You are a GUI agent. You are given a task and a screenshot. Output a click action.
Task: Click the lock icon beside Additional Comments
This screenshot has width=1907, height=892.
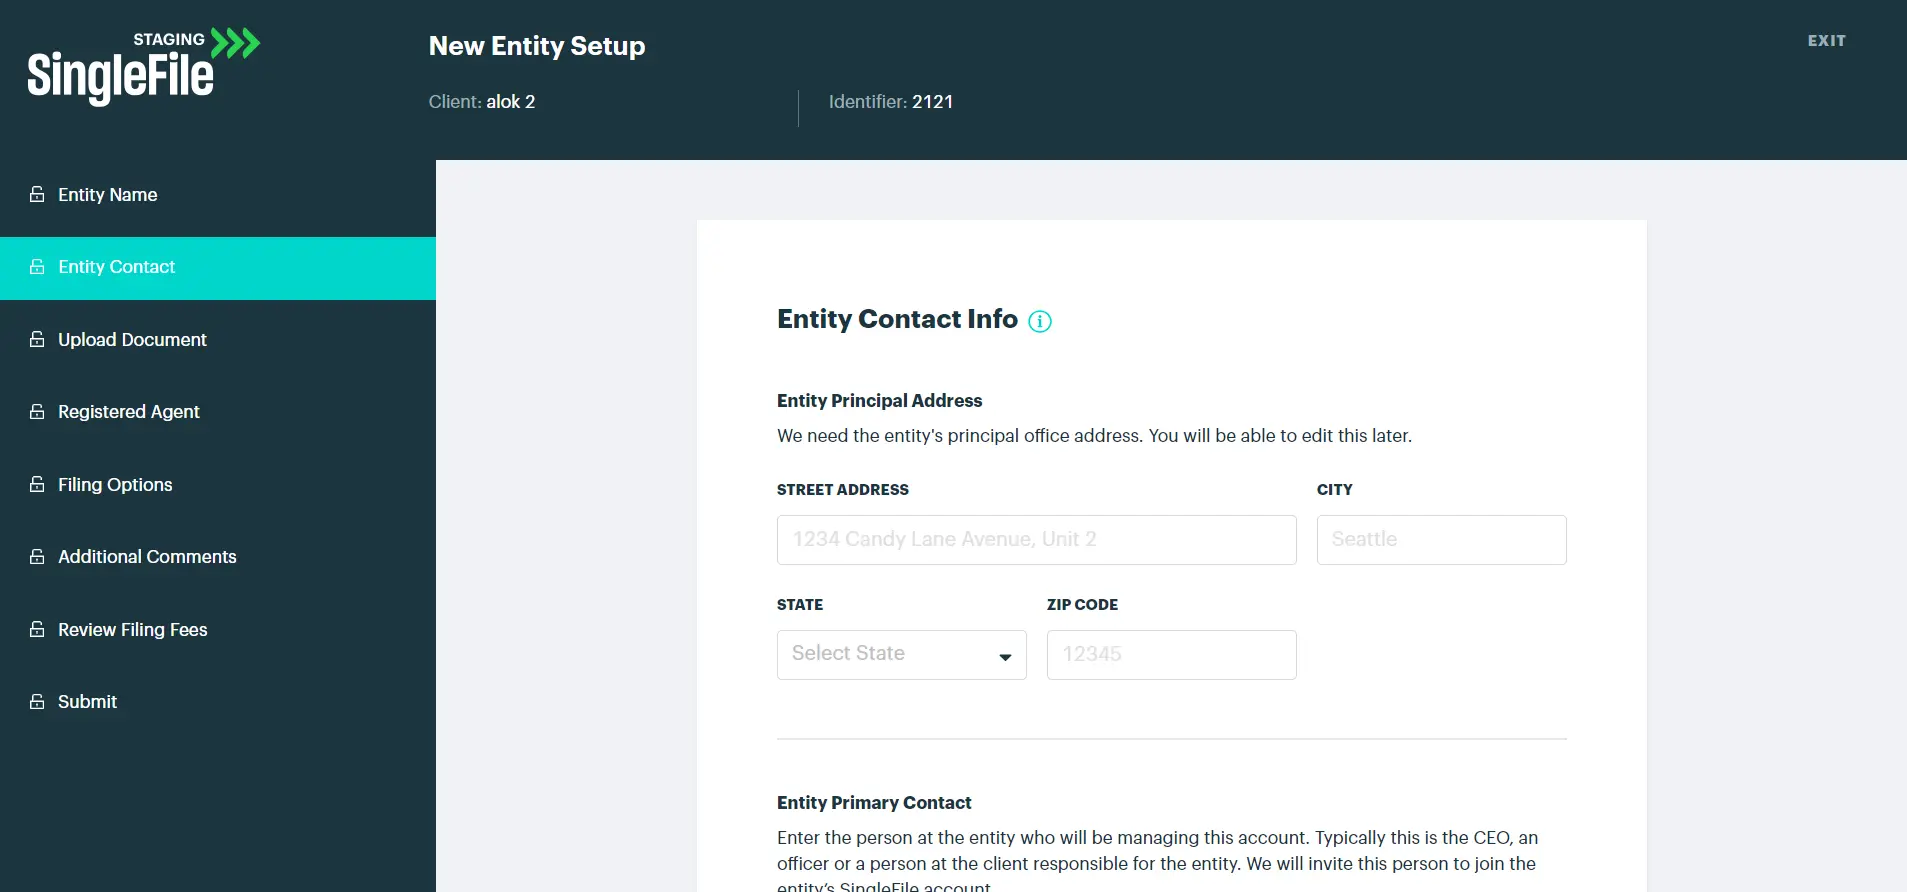(37, 556)
